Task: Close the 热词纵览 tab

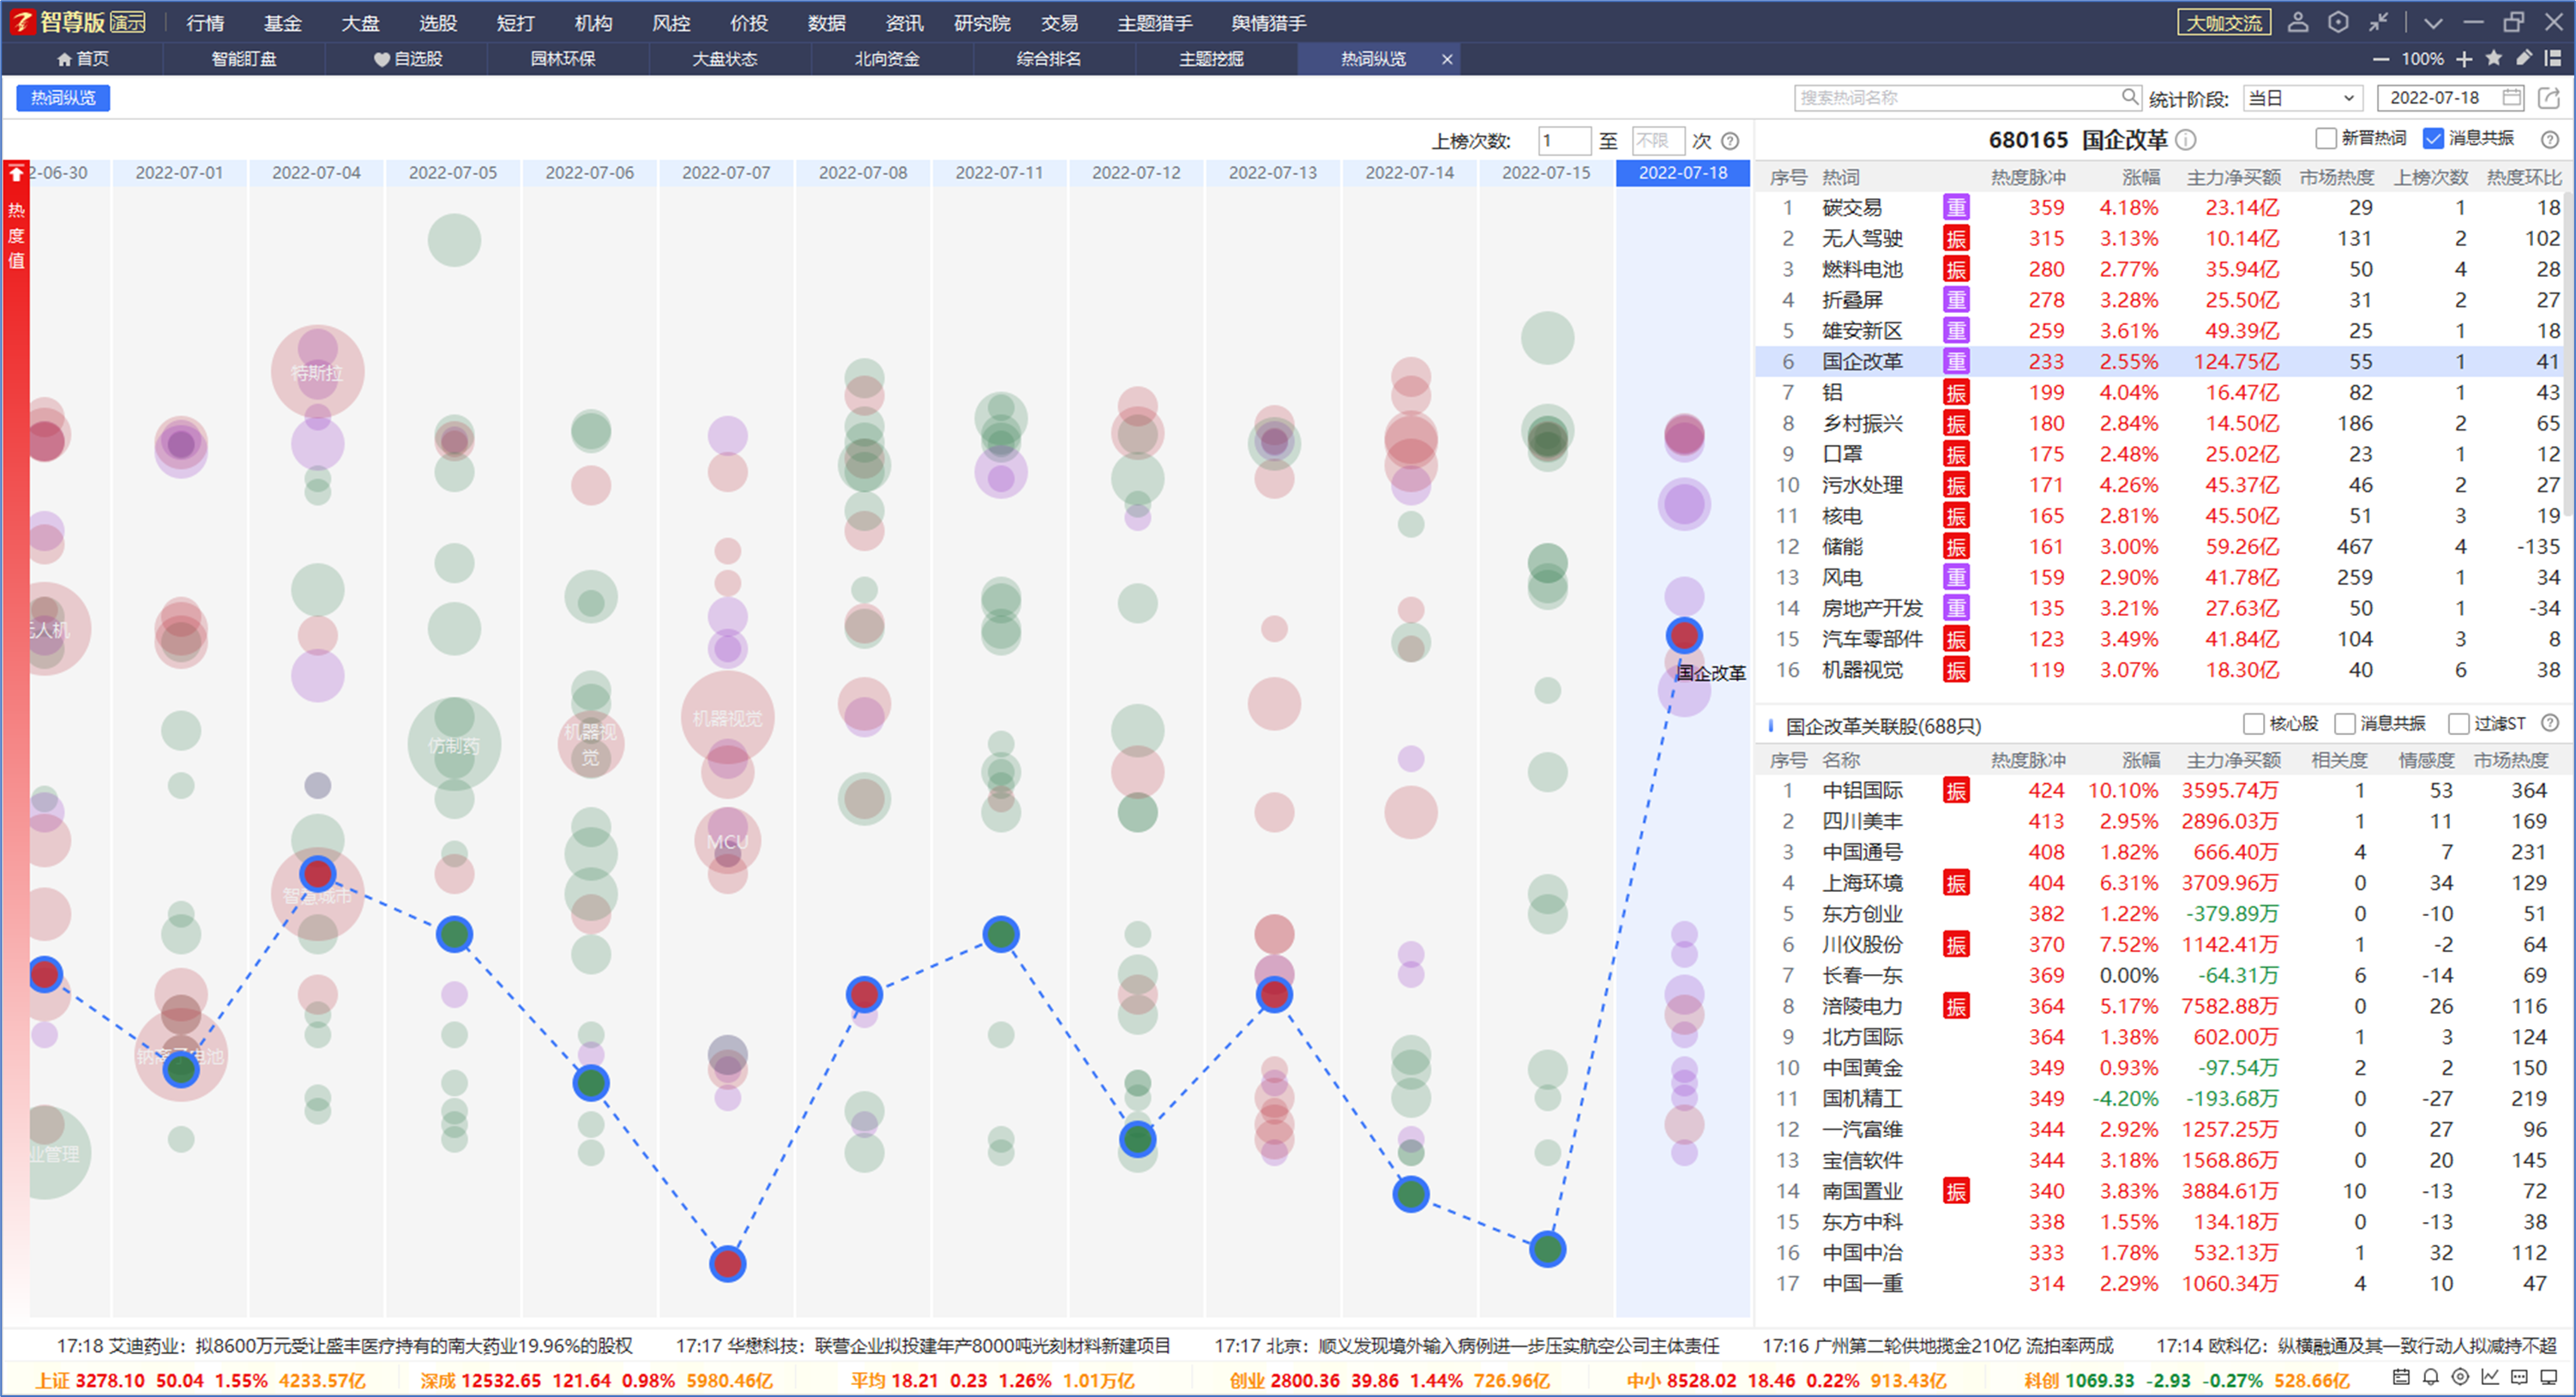Action: coord(1446,59)
